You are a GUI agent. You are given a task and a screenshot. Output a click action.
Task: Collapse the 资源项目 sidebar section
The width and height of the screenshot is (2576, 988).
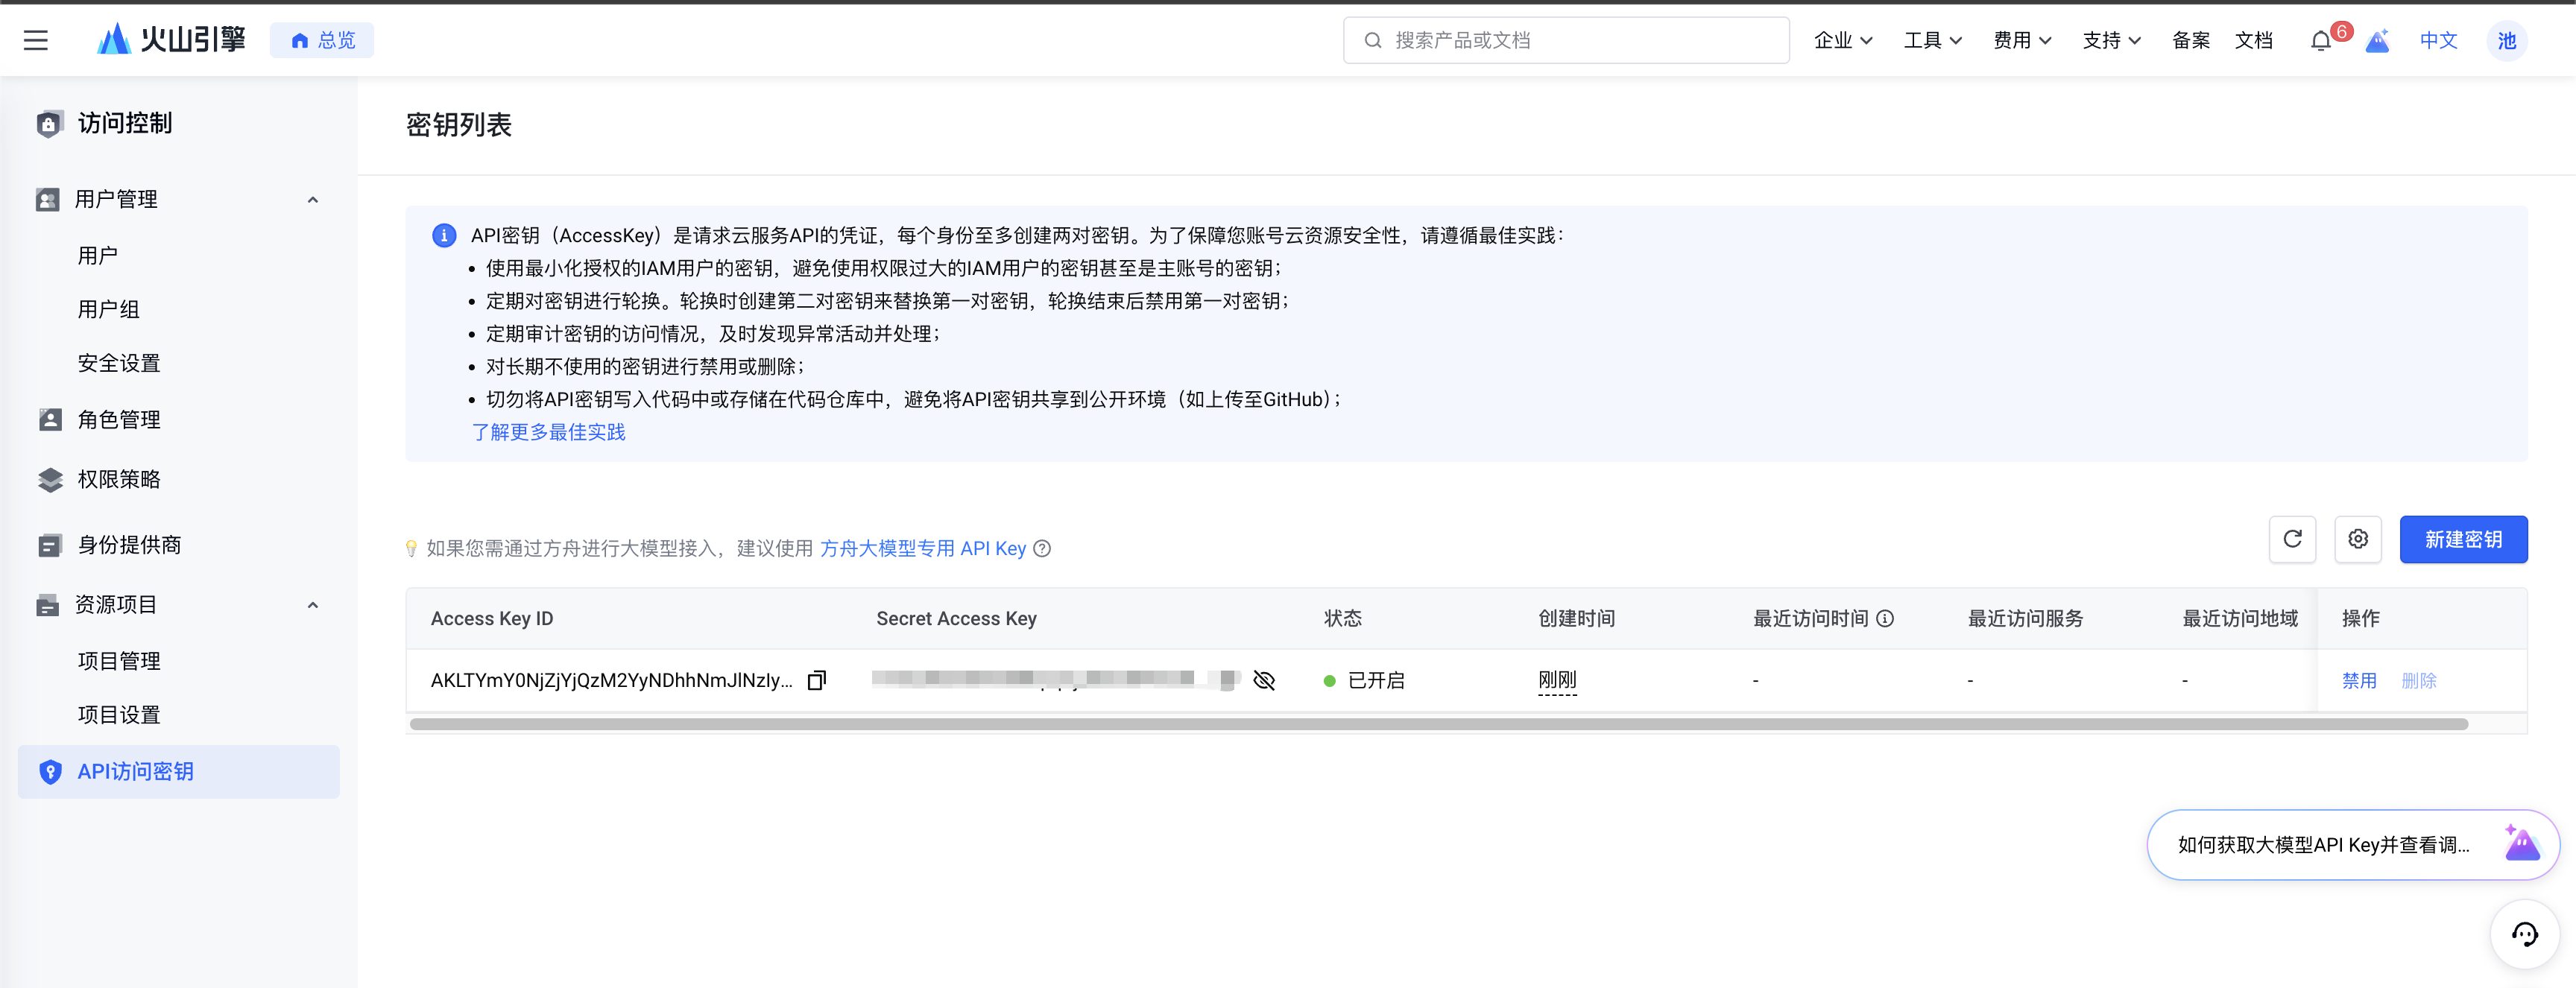point(313,604)
